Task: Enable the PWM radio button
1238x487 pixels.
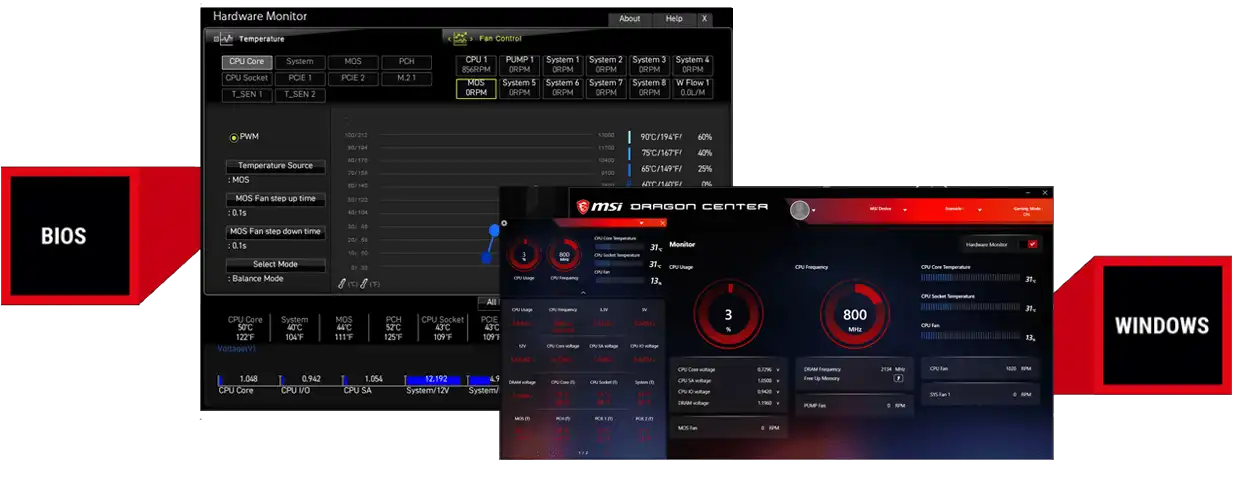Action: tap(234, 137)
